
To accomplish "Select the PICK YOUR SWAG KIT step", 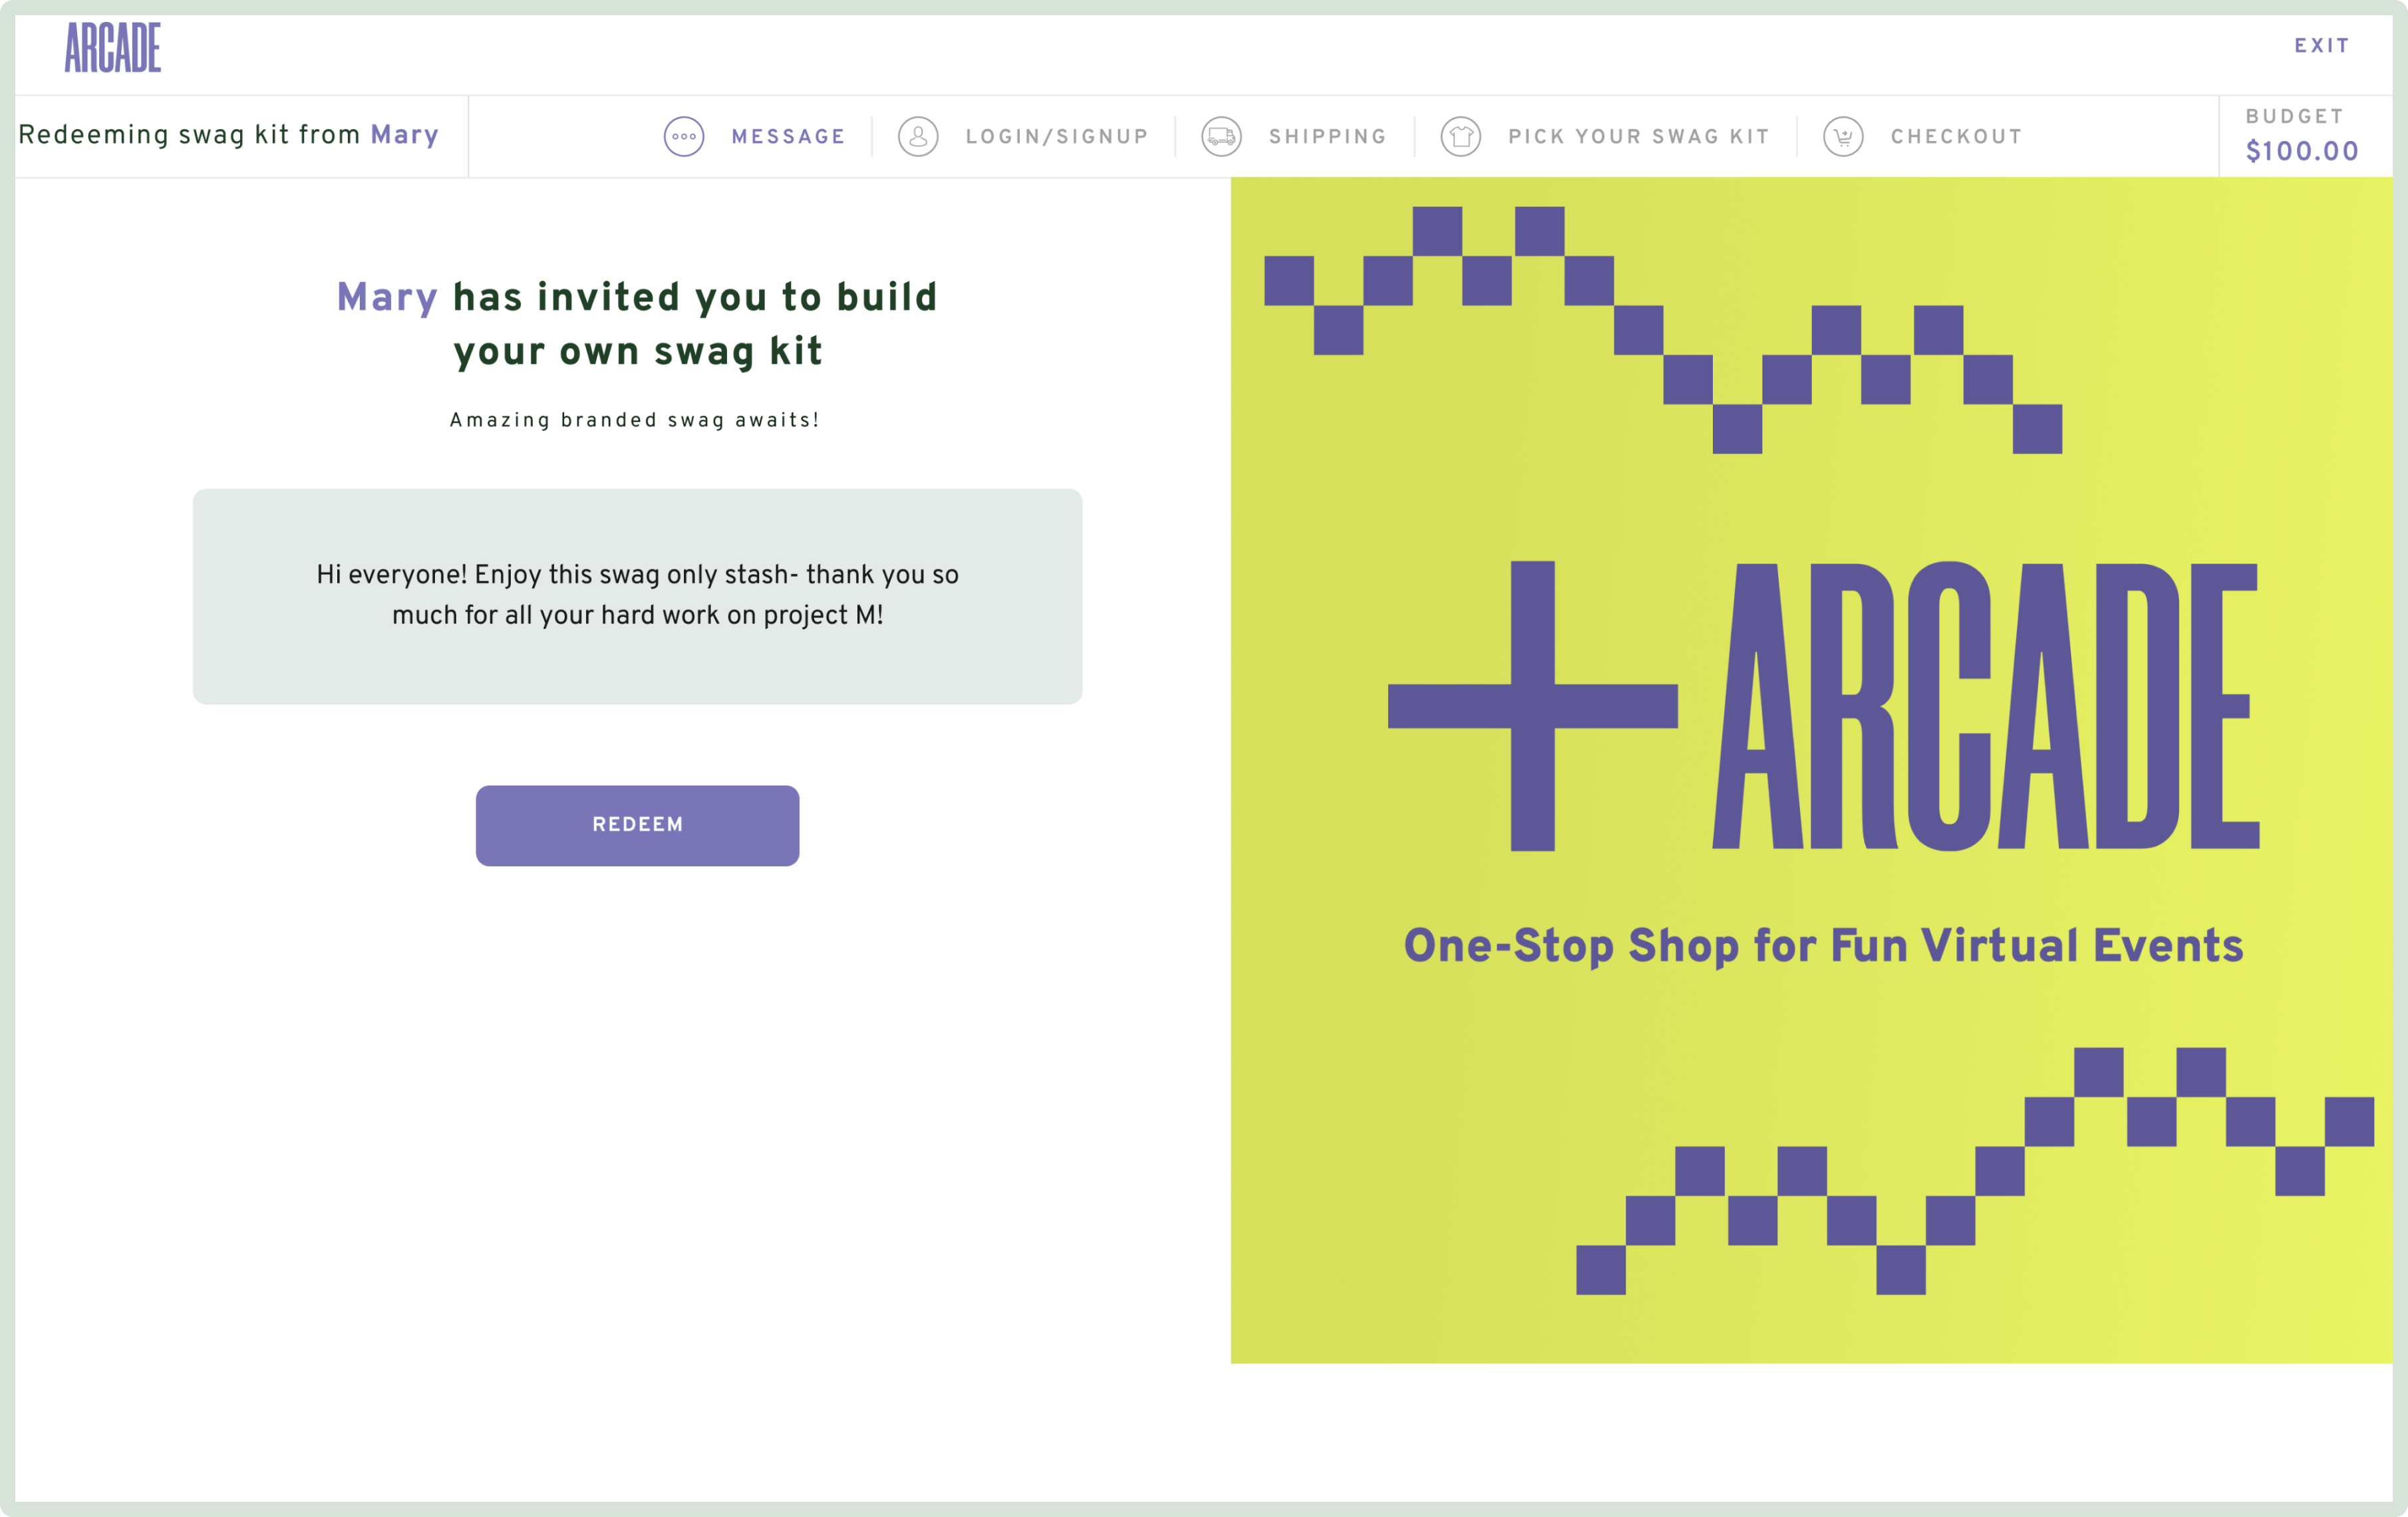I will (1639, 137).
